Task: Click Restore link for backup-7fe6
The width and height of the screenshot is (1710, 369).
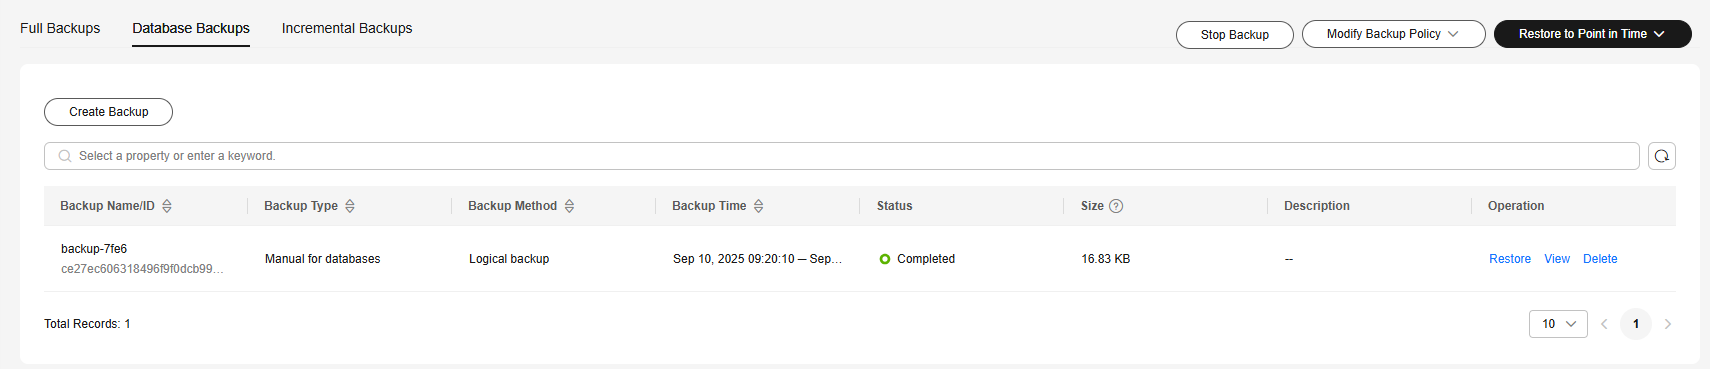Action: click(1509, 259)
